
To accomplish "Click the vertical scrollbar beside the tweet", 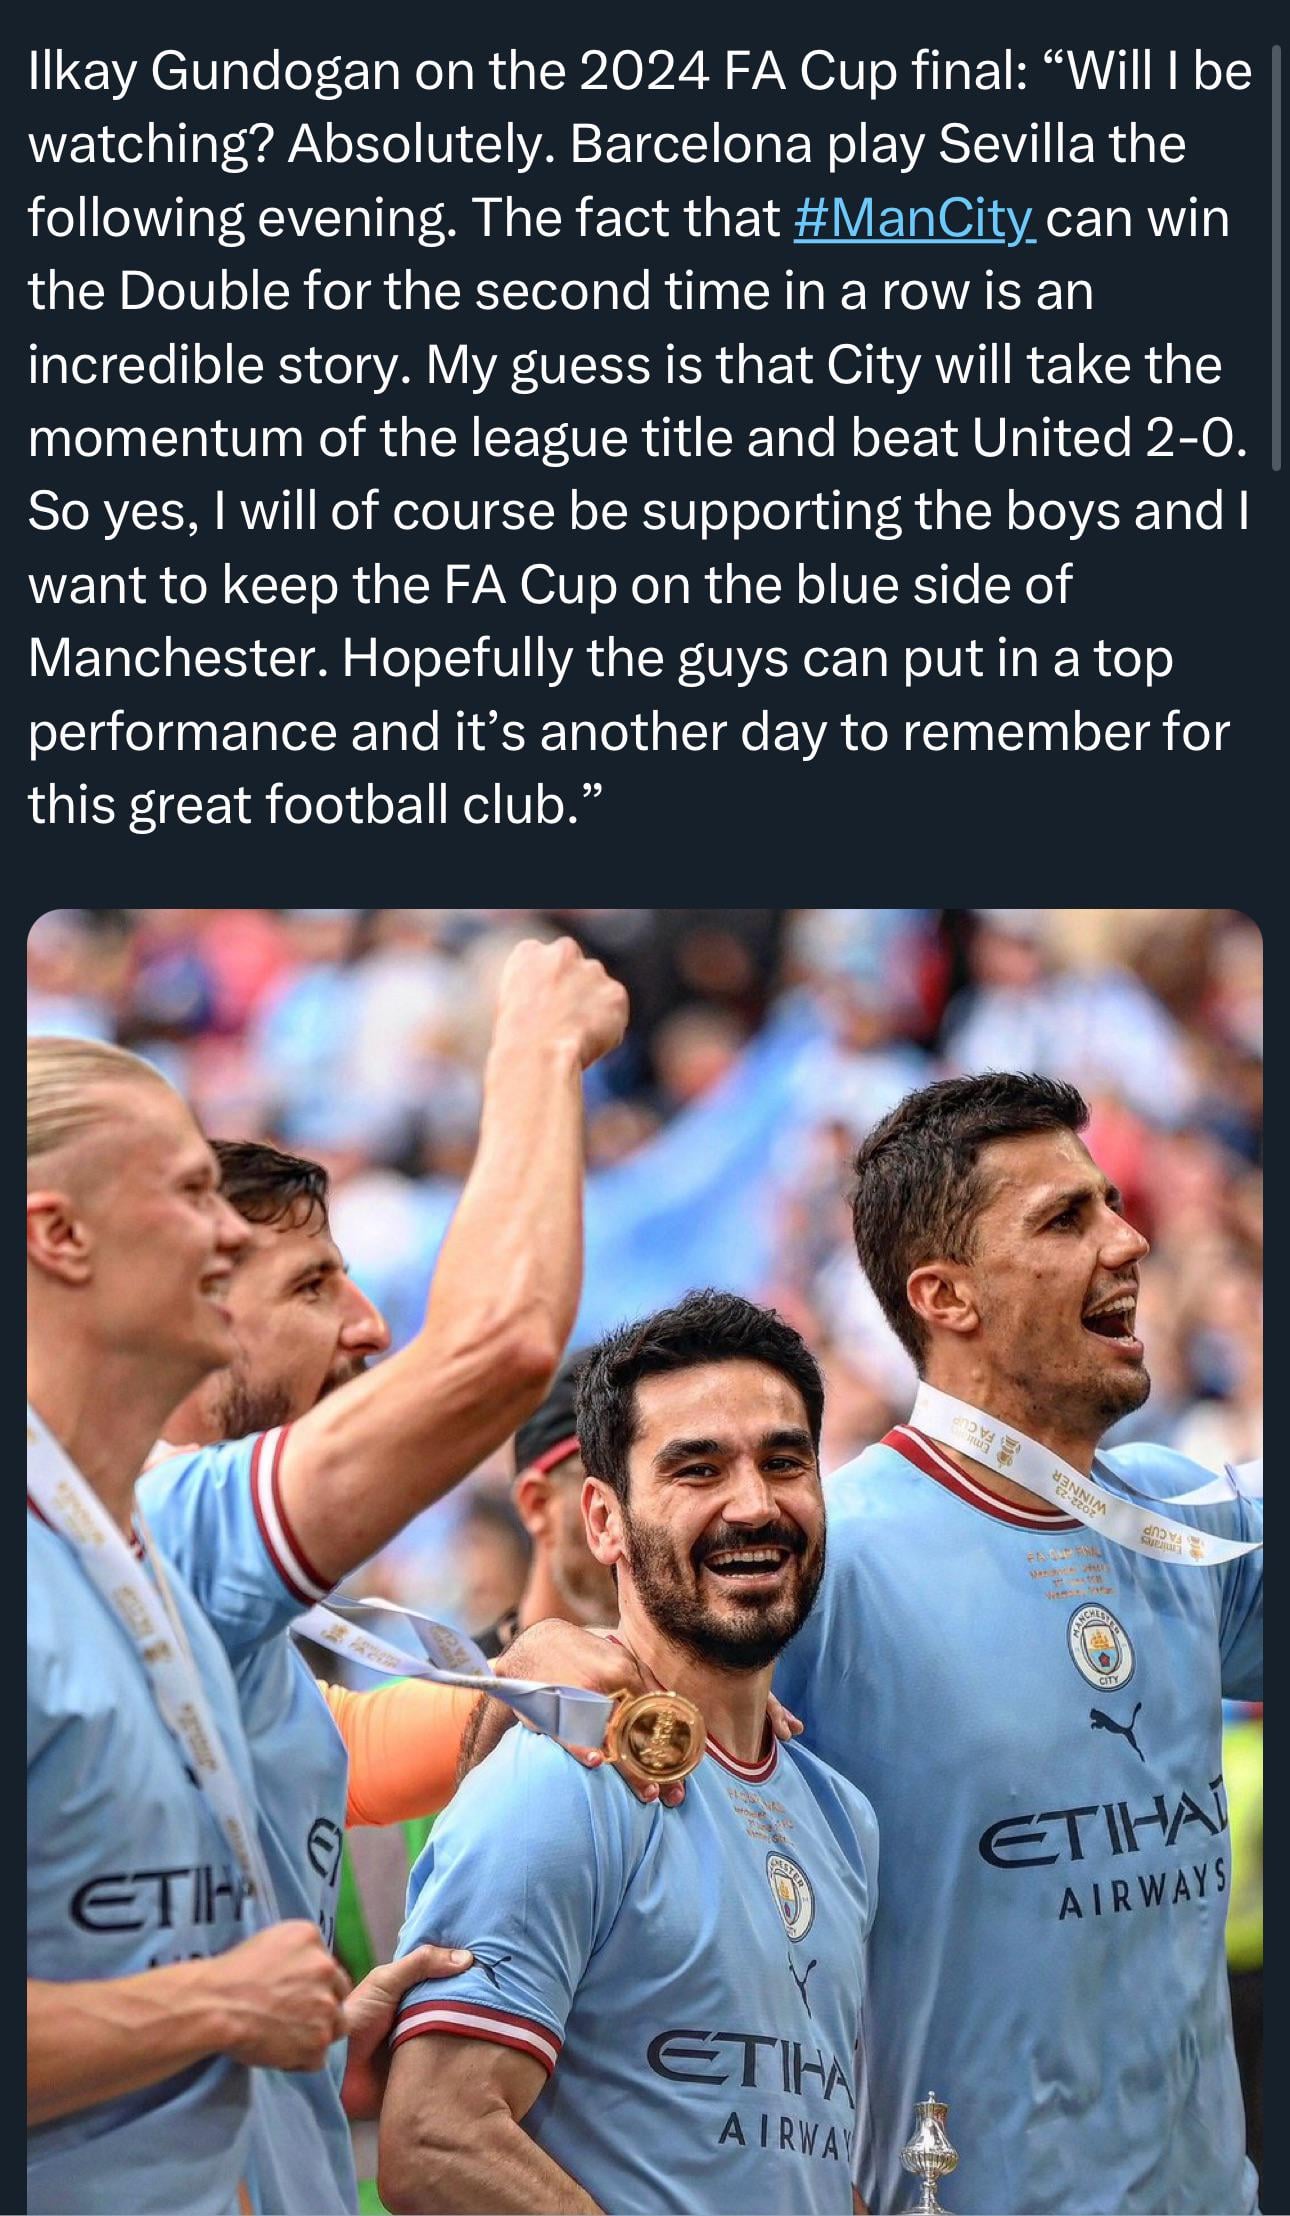I will [x=1275, y=257].
